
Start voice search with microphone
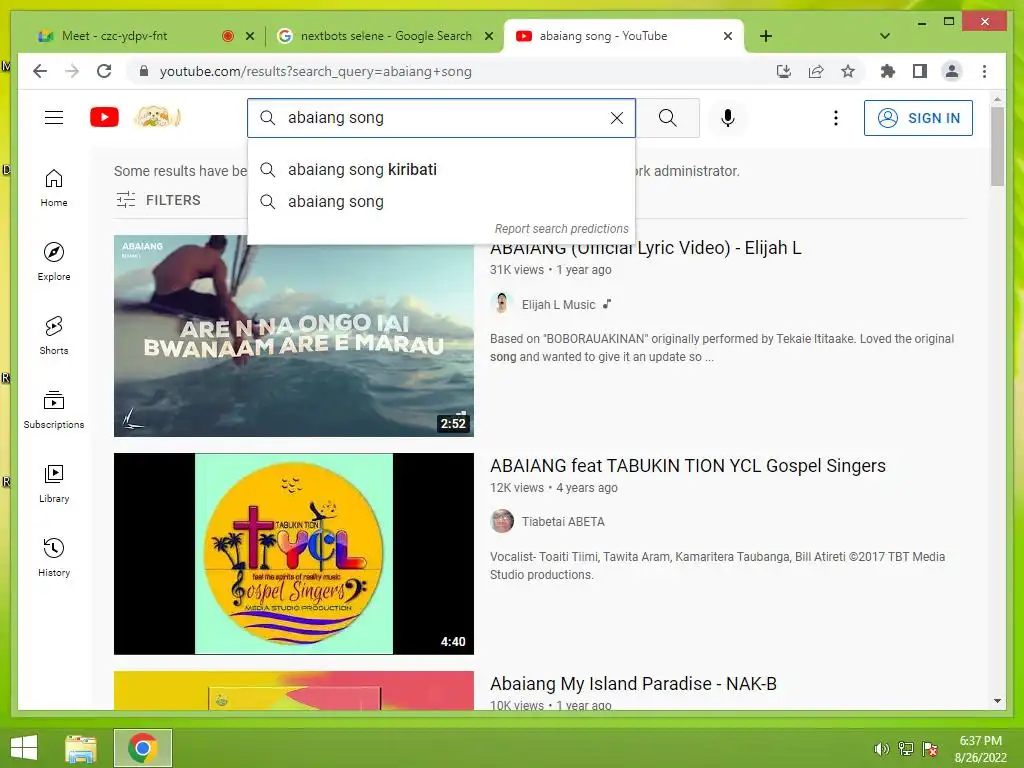point(728,118)
